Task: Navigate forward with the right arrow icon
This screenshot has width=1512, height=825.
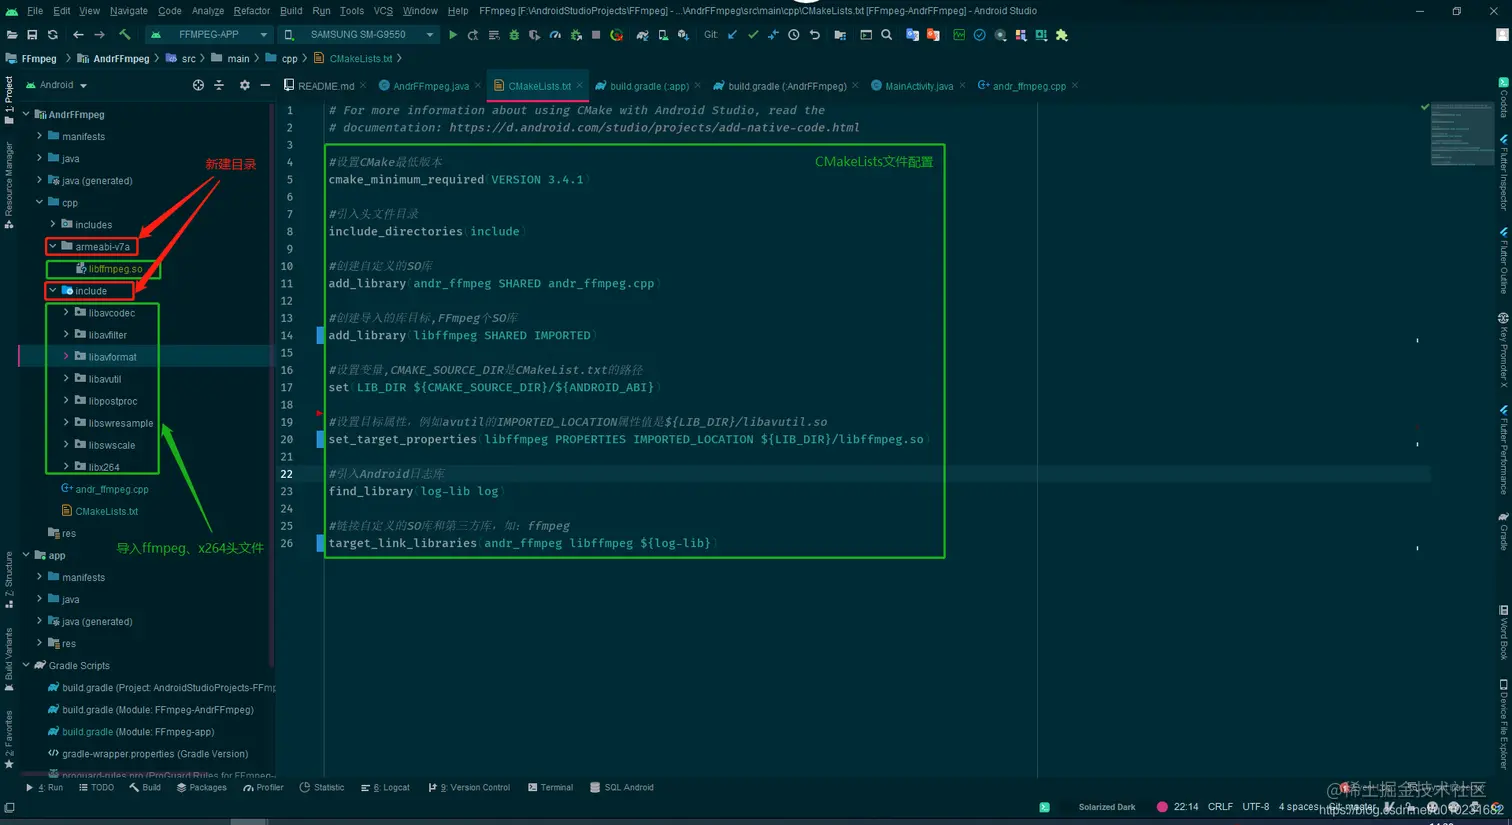Action: pos(99,35)
